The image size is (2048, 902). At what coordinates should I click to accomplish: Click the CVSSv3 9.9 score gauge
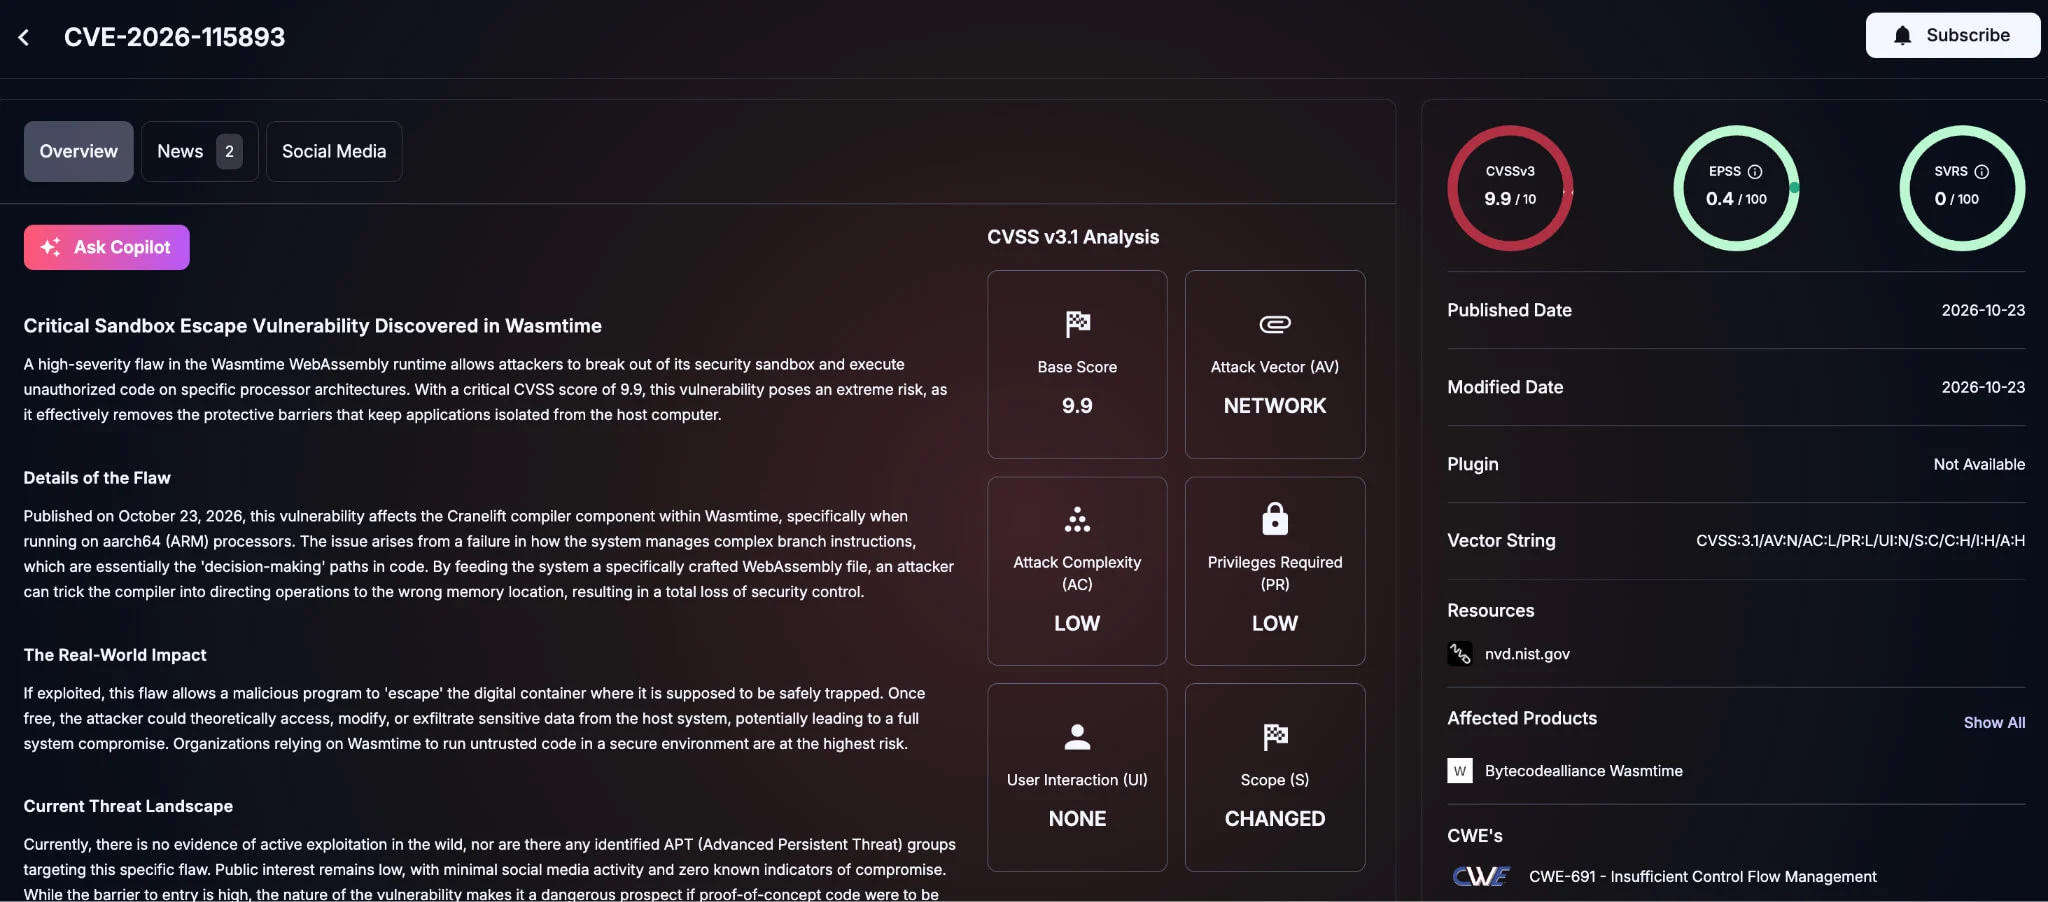coord(1510,188)
